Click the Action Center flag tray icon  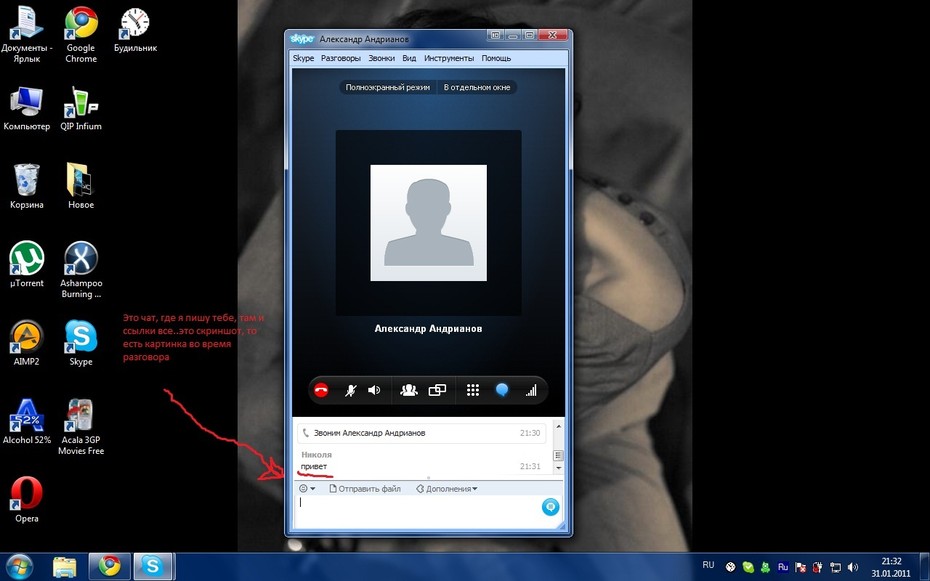800,567
